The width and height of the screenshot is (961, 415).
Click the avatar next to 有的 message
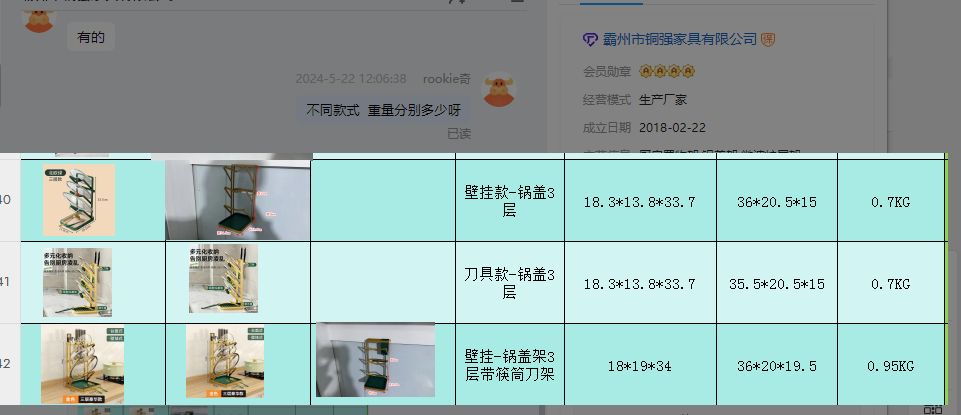[39, 20]
